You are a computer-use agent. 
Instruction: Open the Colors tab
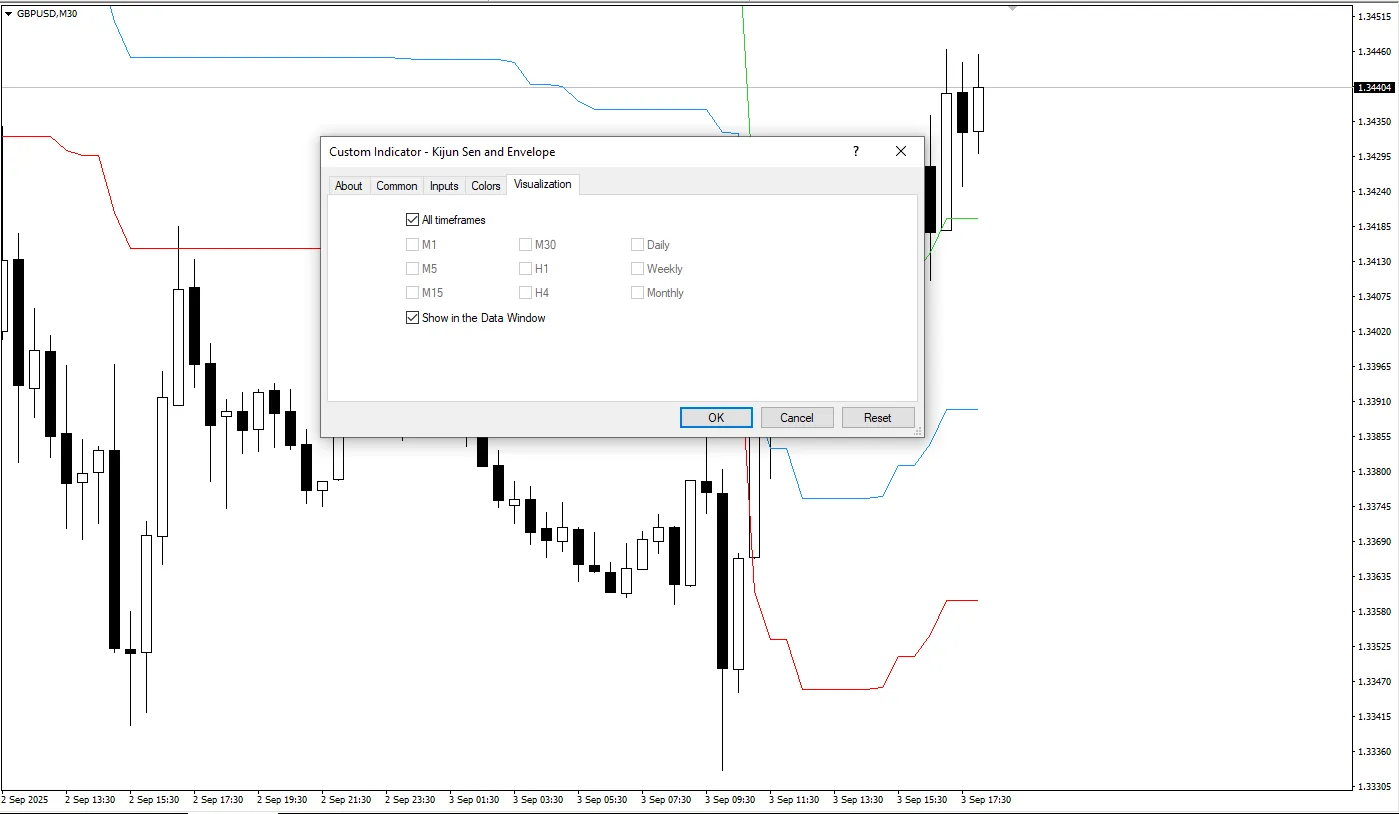(486, 186)
